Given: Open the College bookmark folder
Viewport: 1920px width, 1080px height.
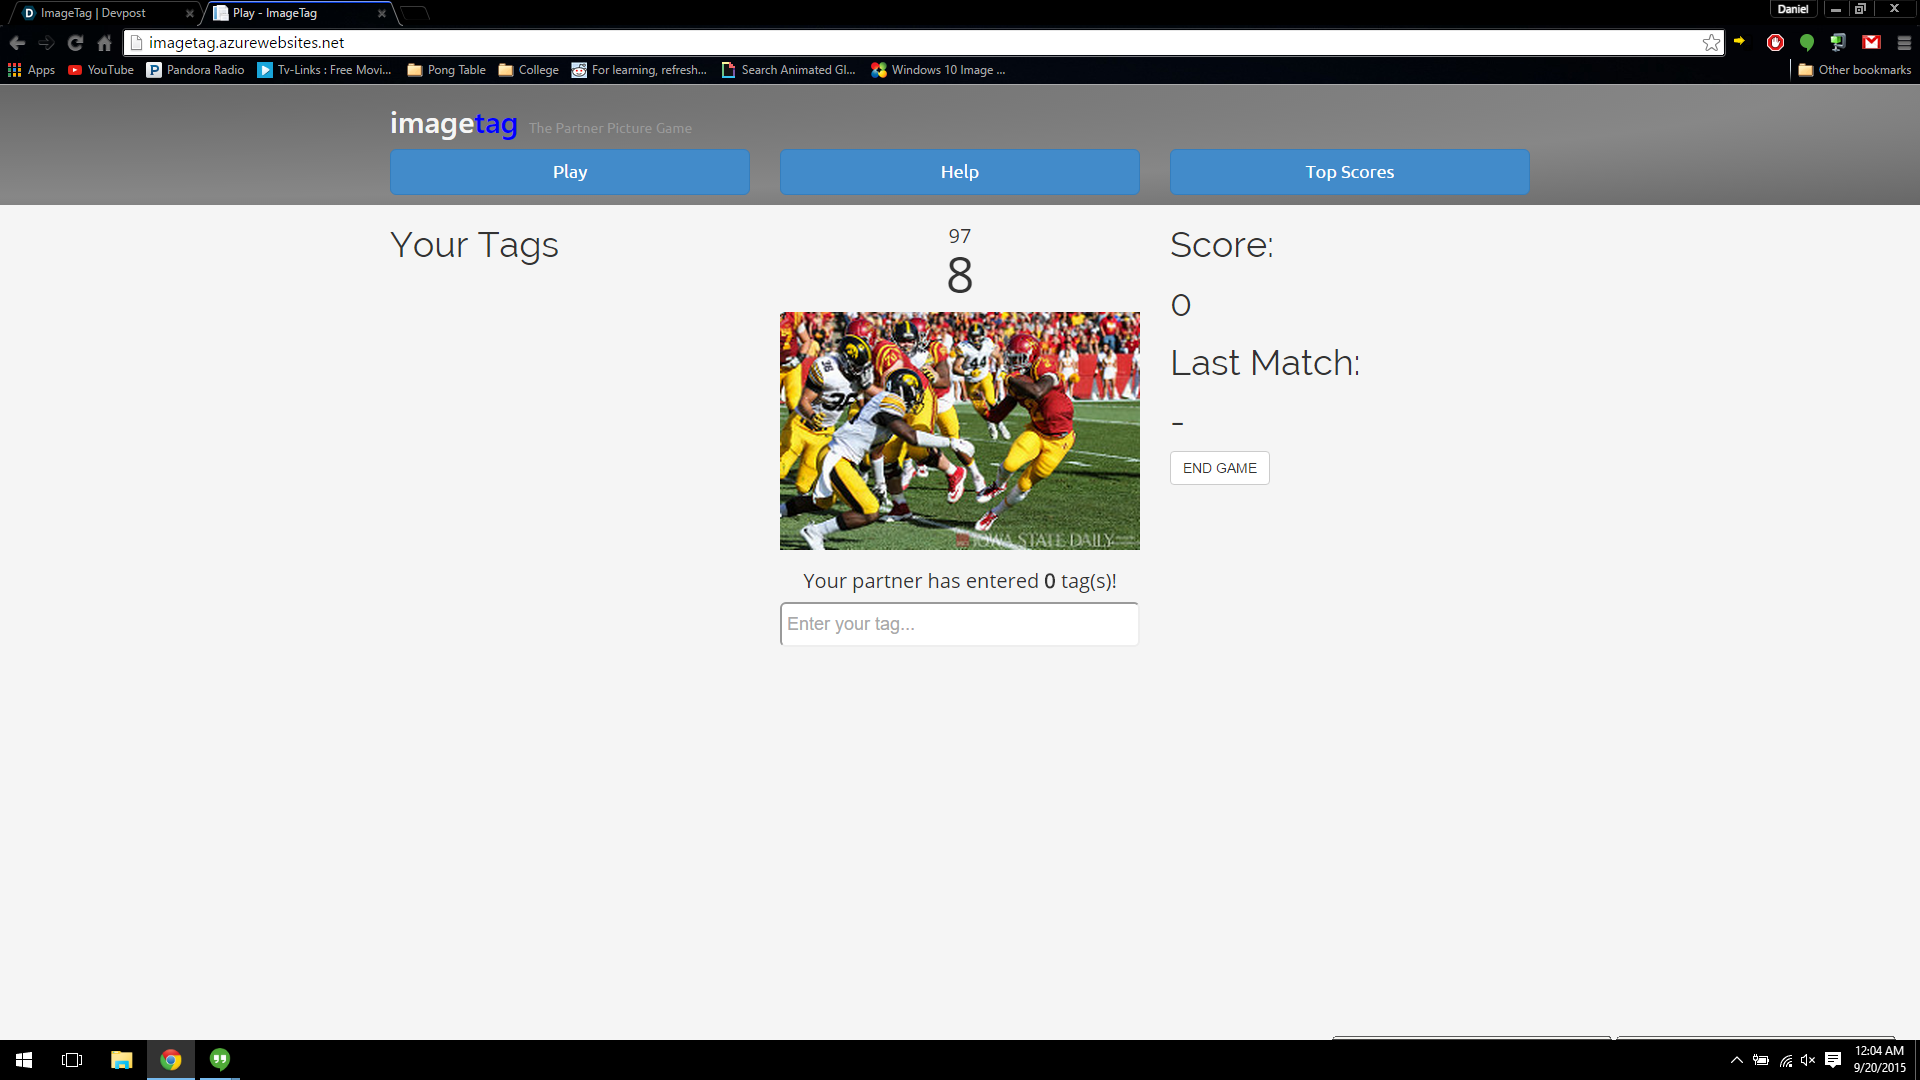Looking at the screenshot, I should click(528, 70).
